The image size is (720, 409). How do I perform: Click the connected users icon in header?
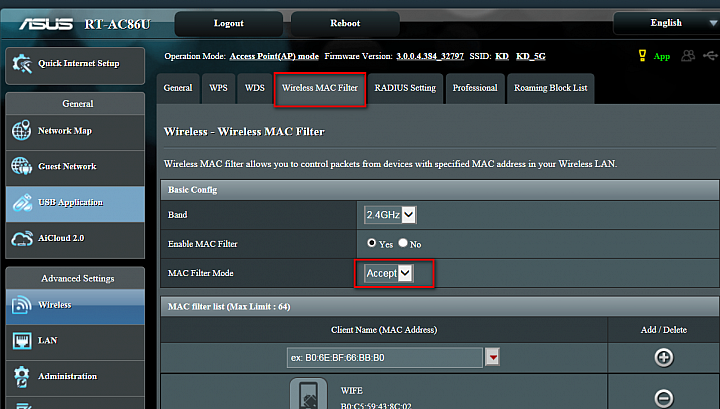click(688, 56)
